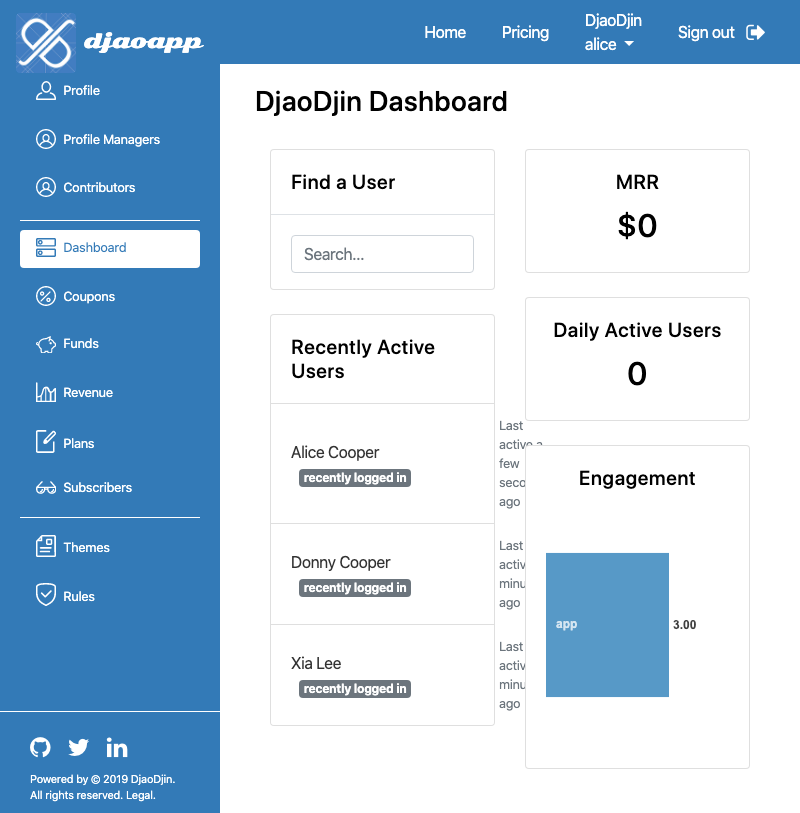Click the Profile label in sidebar
Viewport: 800px width, 813px height.
[81, 90]
